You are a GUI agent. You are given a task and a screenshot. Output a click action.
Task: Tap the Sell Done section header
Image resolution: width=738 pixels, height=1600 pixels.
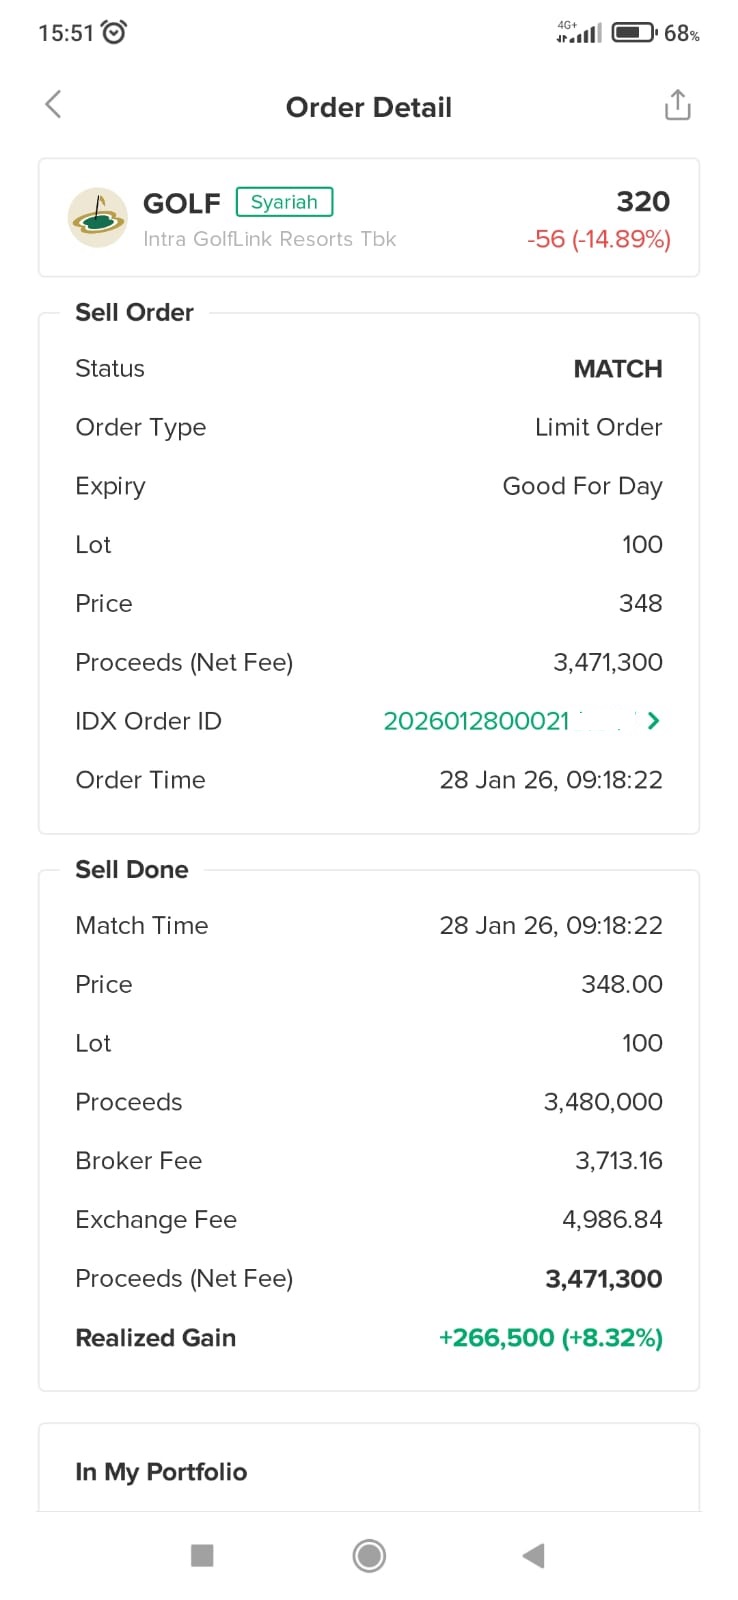tap(132, 870)
